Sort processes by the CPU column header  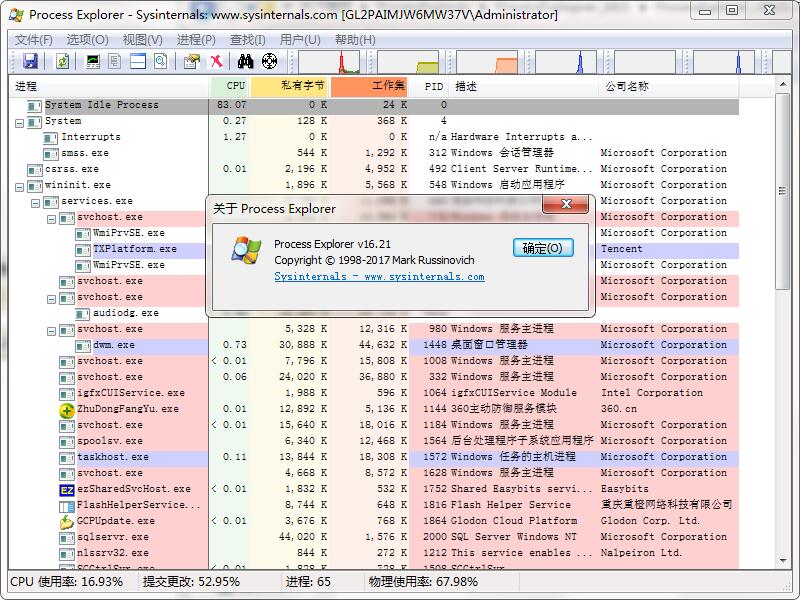tap(234, 87)
